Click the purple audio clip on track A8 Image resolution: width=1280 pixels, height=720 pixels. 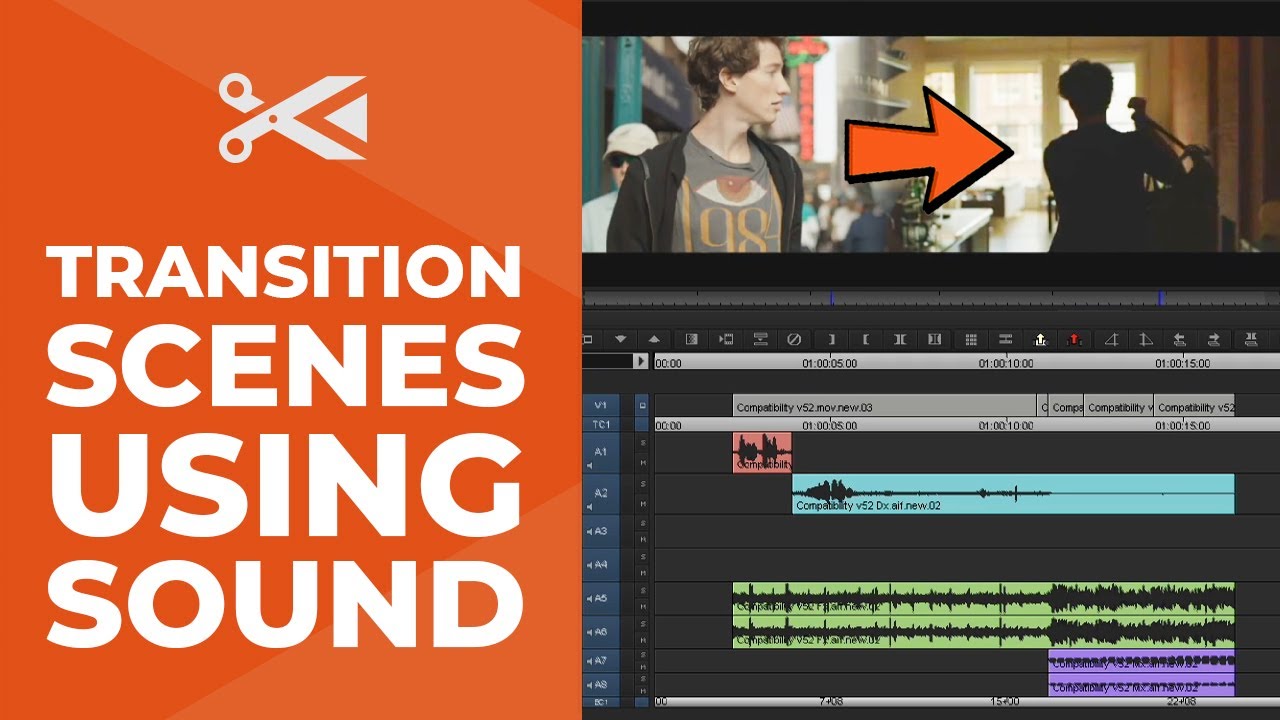(1141, 685)
